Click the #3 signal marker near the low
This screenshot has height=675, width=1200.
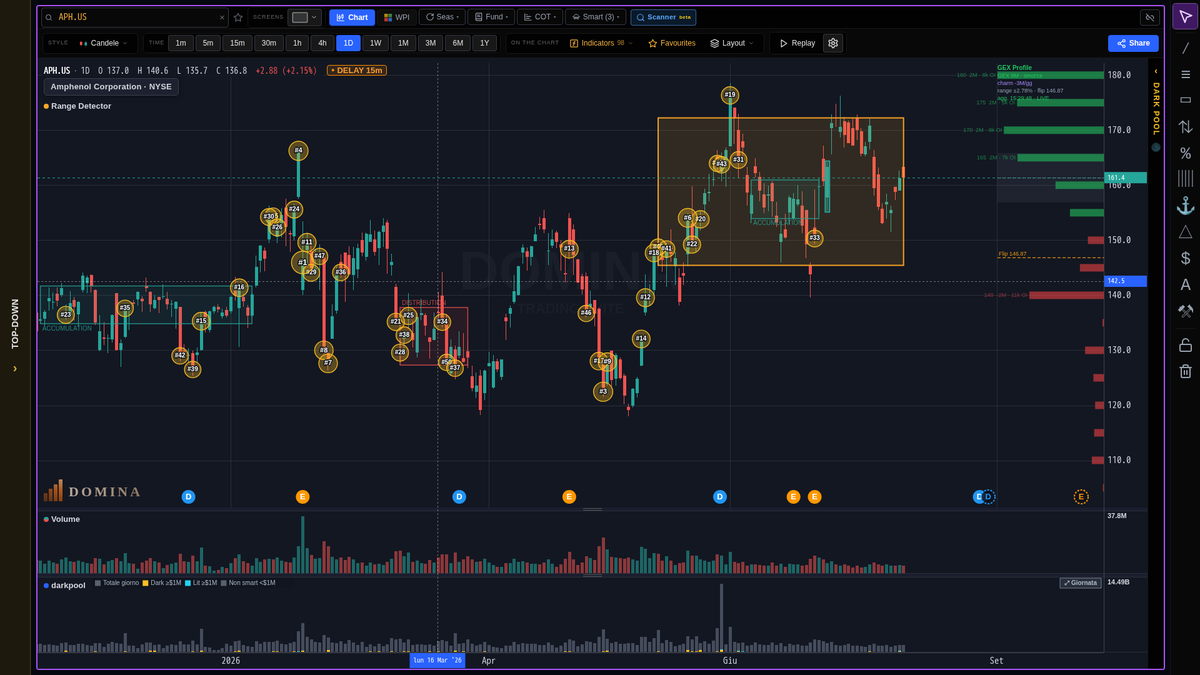point(603,392)
